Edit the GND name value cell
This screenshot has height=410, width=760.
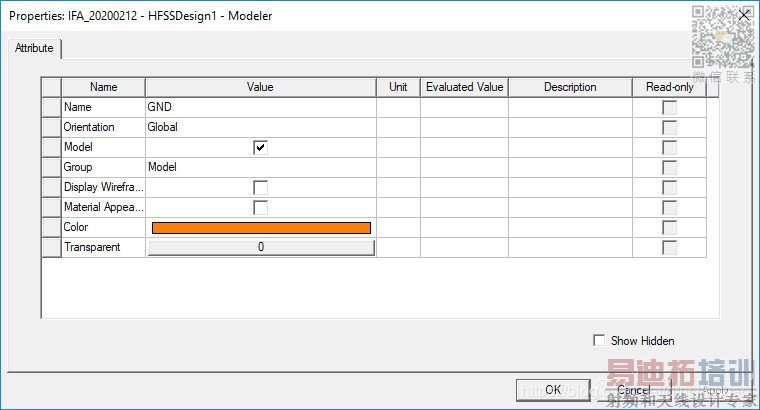coord(260,107)
